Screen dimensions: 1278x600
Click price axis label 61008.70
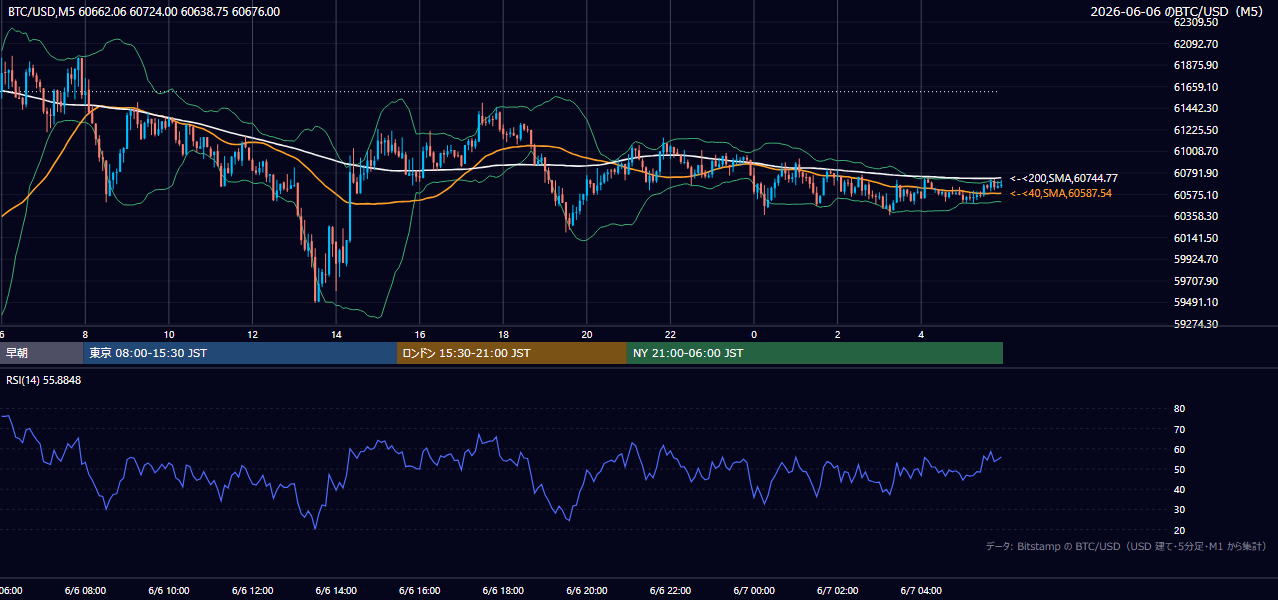(1195, 151)
